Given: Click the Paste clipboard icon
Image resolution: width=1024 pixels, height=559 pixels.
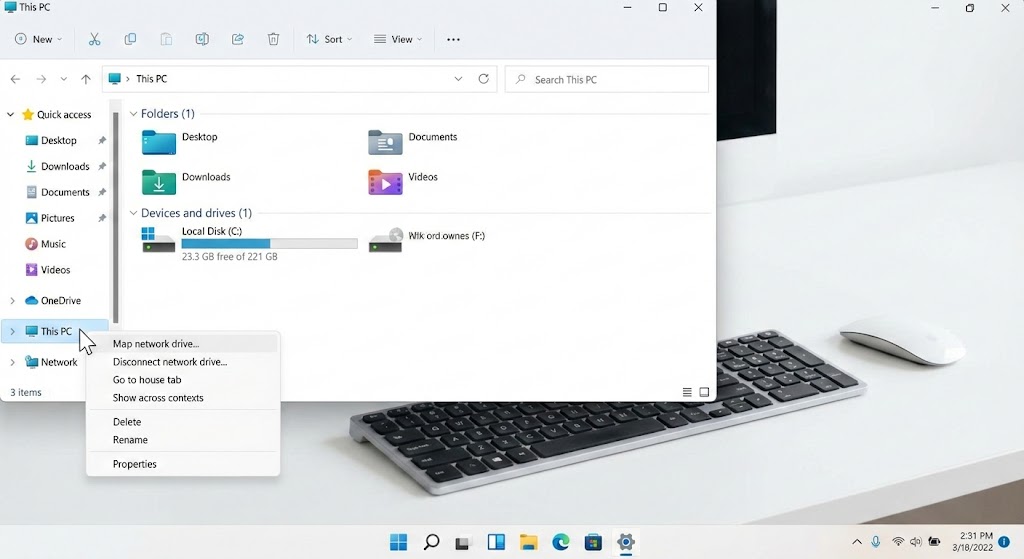Looking at the screenshot, I should click(167, 39).
